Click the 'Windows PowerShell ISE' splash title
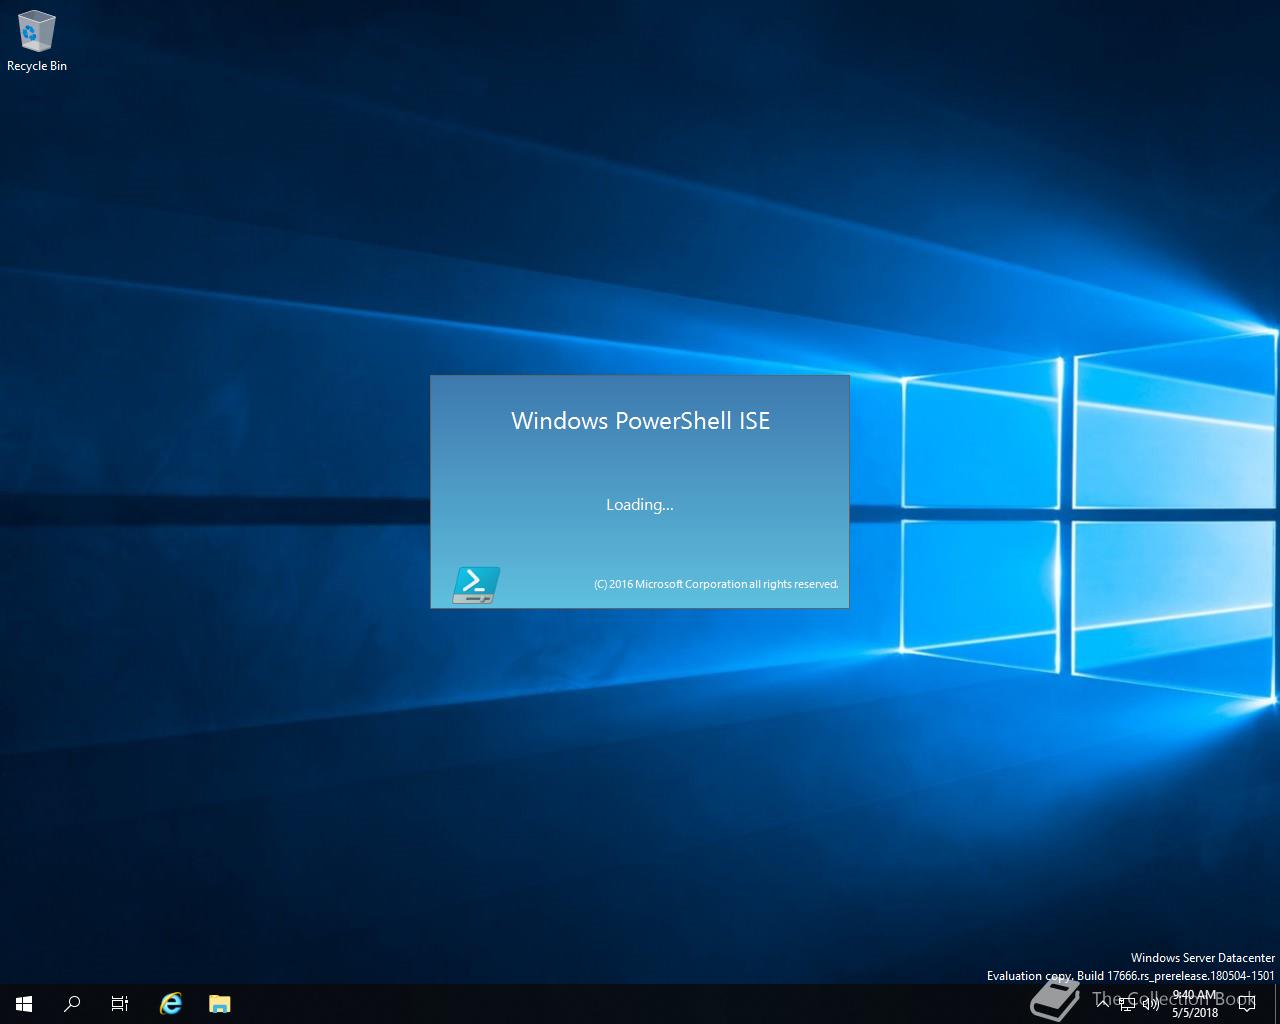Image resolution: width=1280 pixels, height=1024 pixels. [640, 421]
